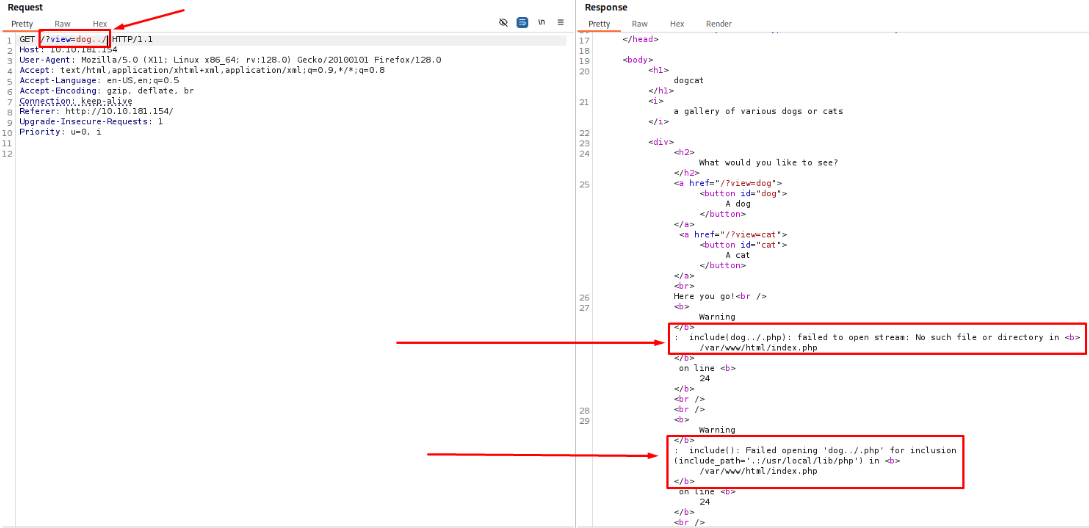The width and height of the screenshot is (1089, 528).
Task: Click the 'Failed opening dog../.php' warning line
Action: coord(815,450)
